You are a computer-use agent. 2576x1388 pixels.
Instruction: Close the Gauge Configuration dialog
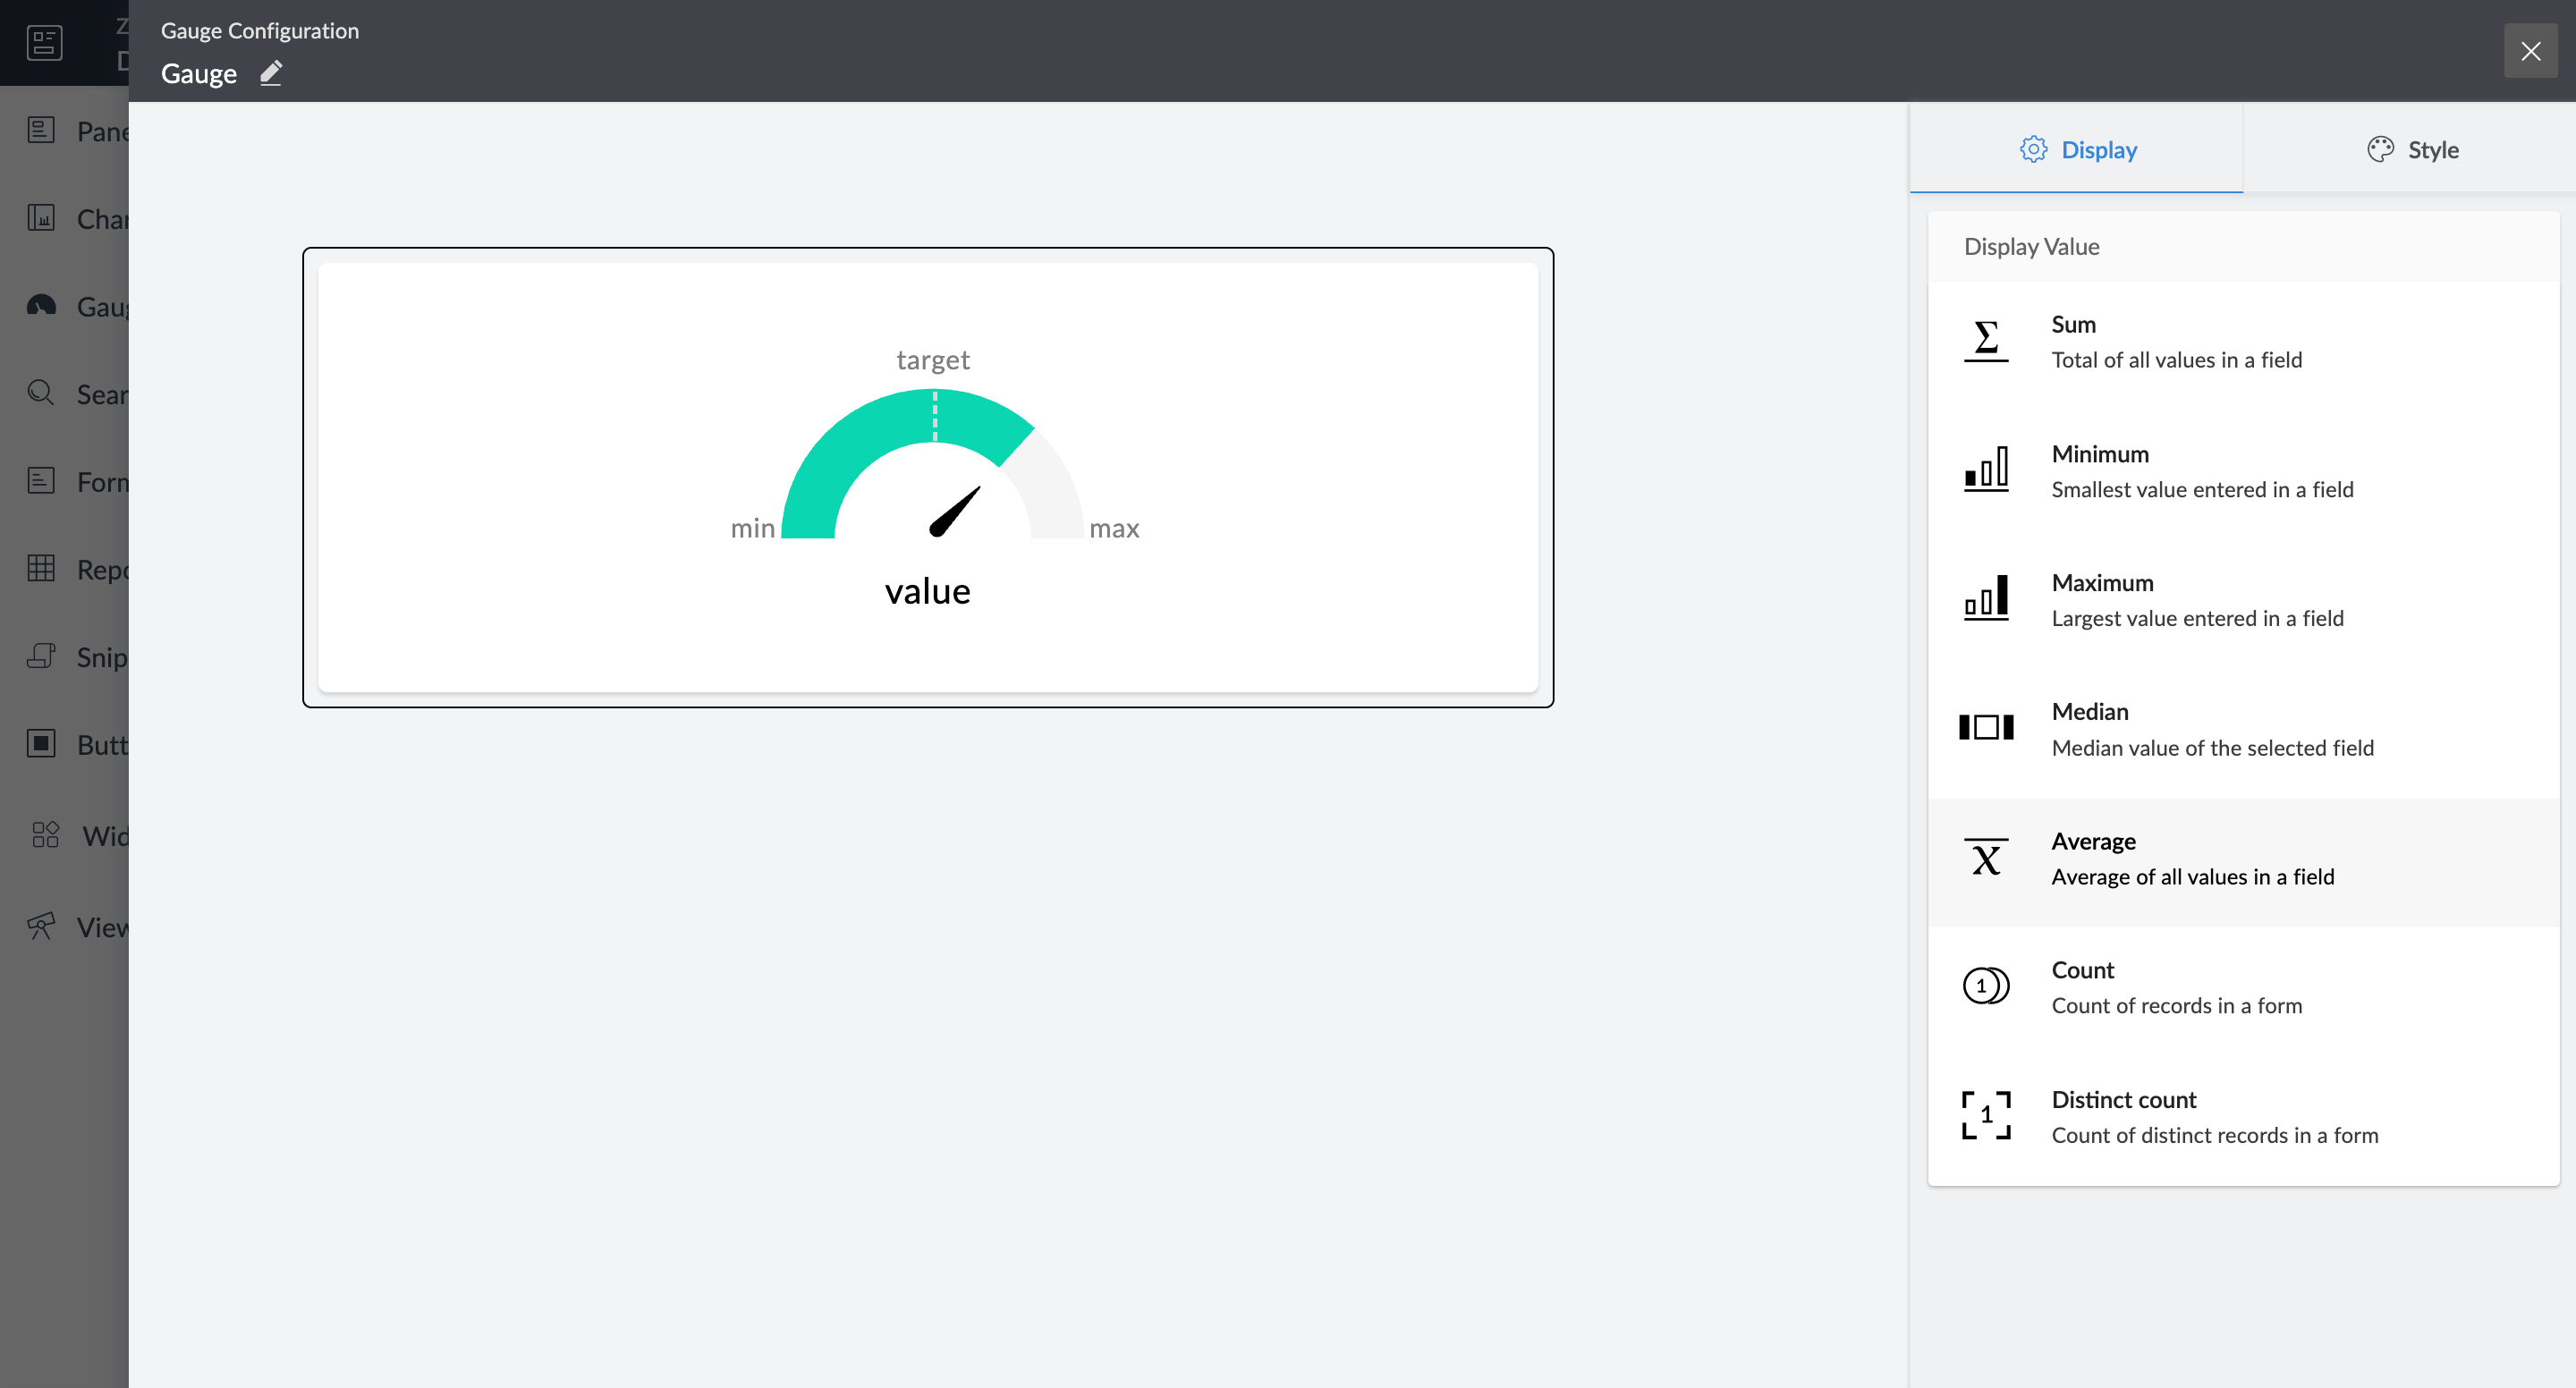click(x=2530, y=51)
